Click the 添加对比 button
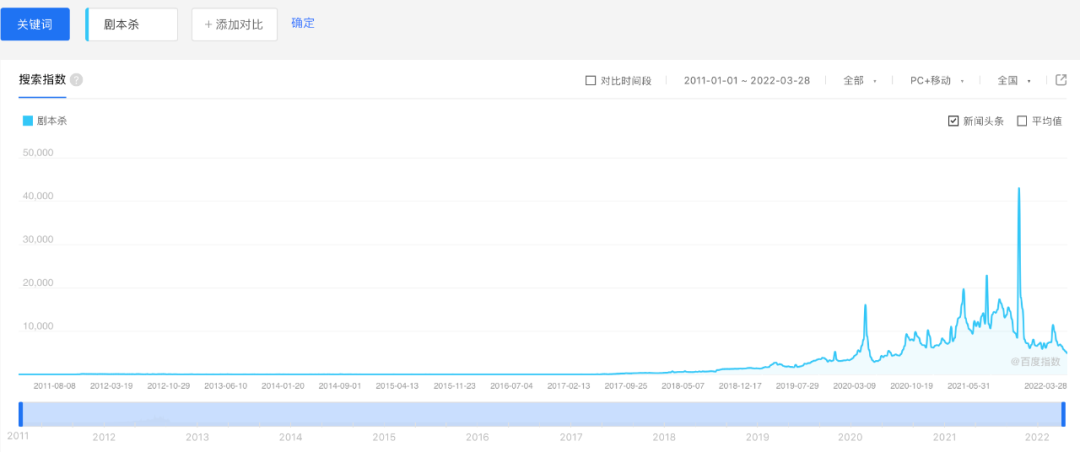 coord(234,24)
